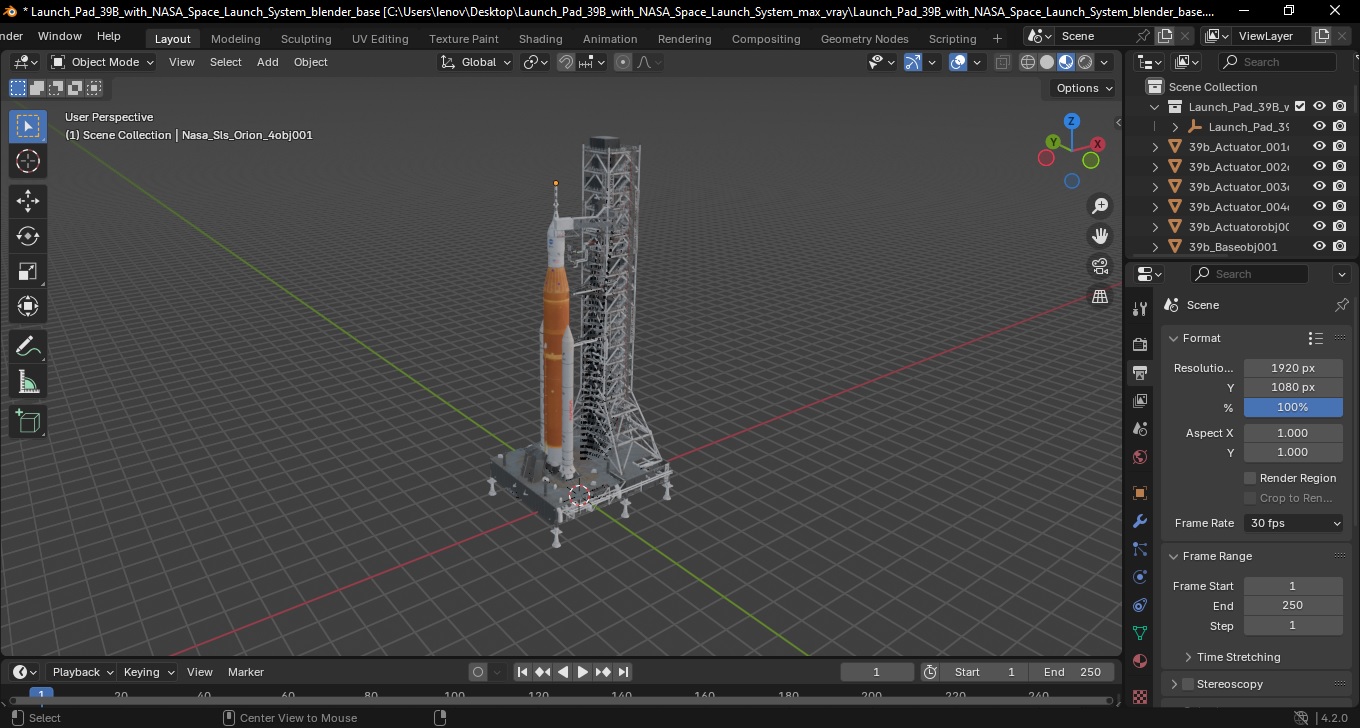Click the viewport pan hand icon
This screenshot has height=728, width=1360.
pos(1100,236)
